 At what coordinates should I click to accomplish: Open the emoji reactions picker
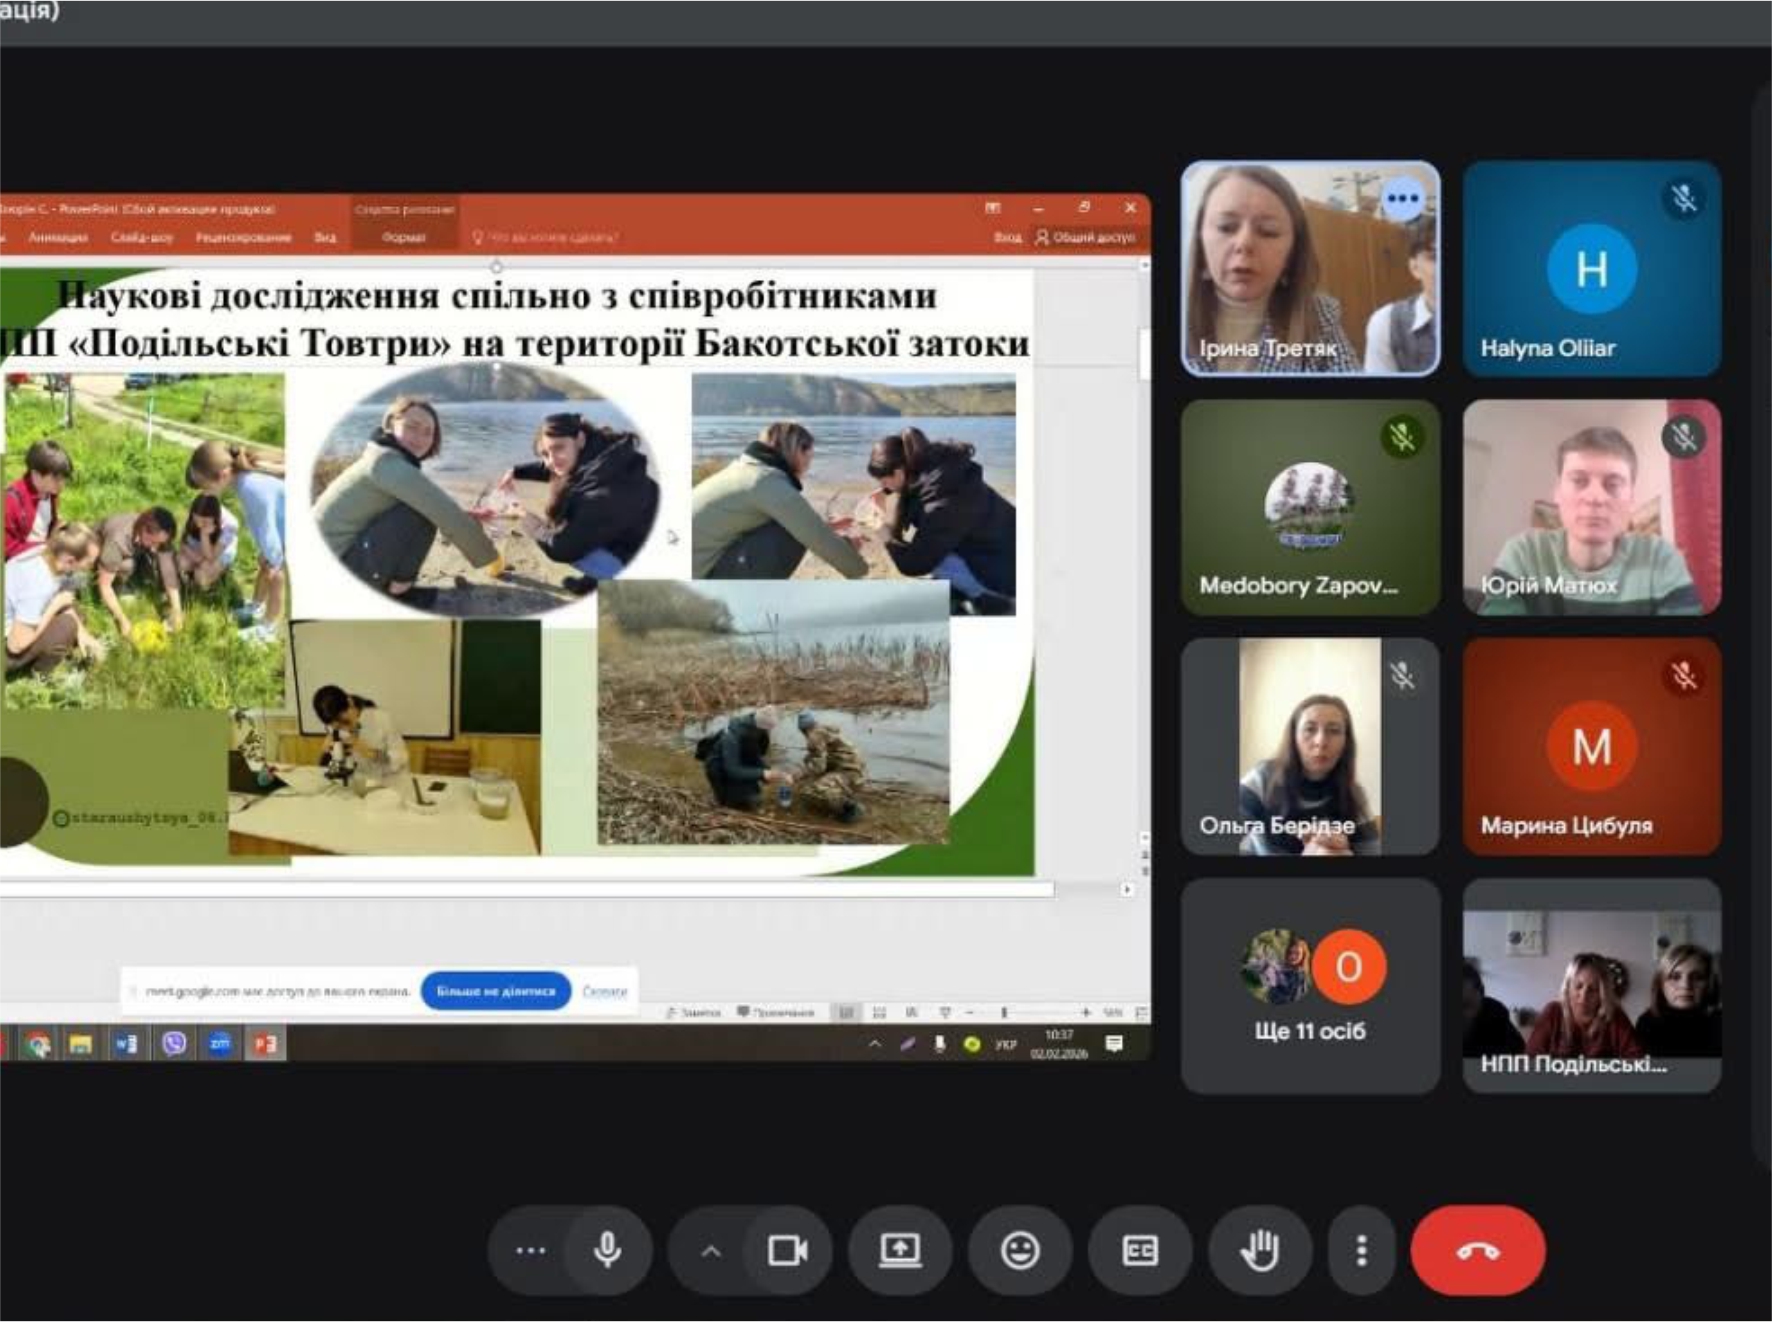tap(1019, 1250)
